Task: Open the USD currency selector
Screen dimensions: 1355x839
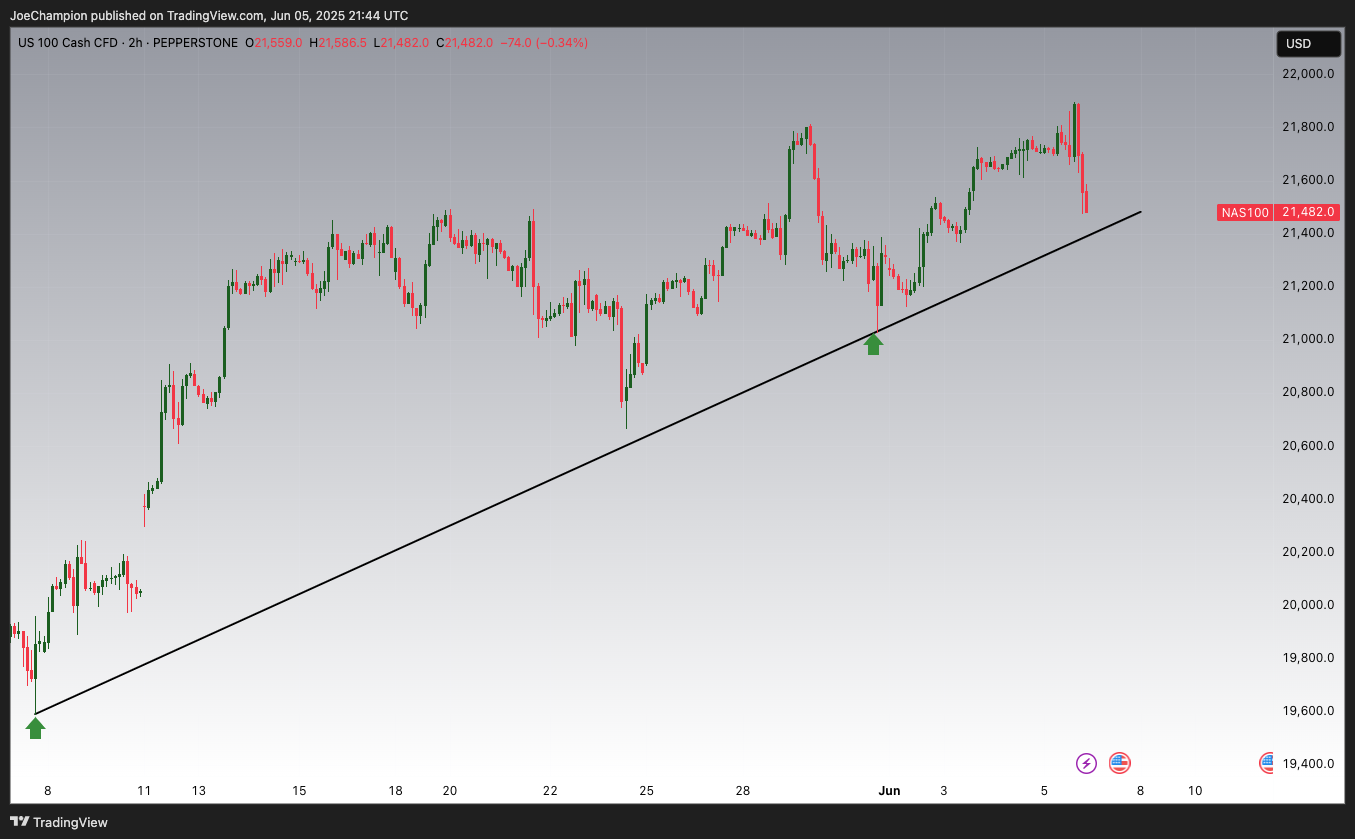Action: (x=1308, y=44)
